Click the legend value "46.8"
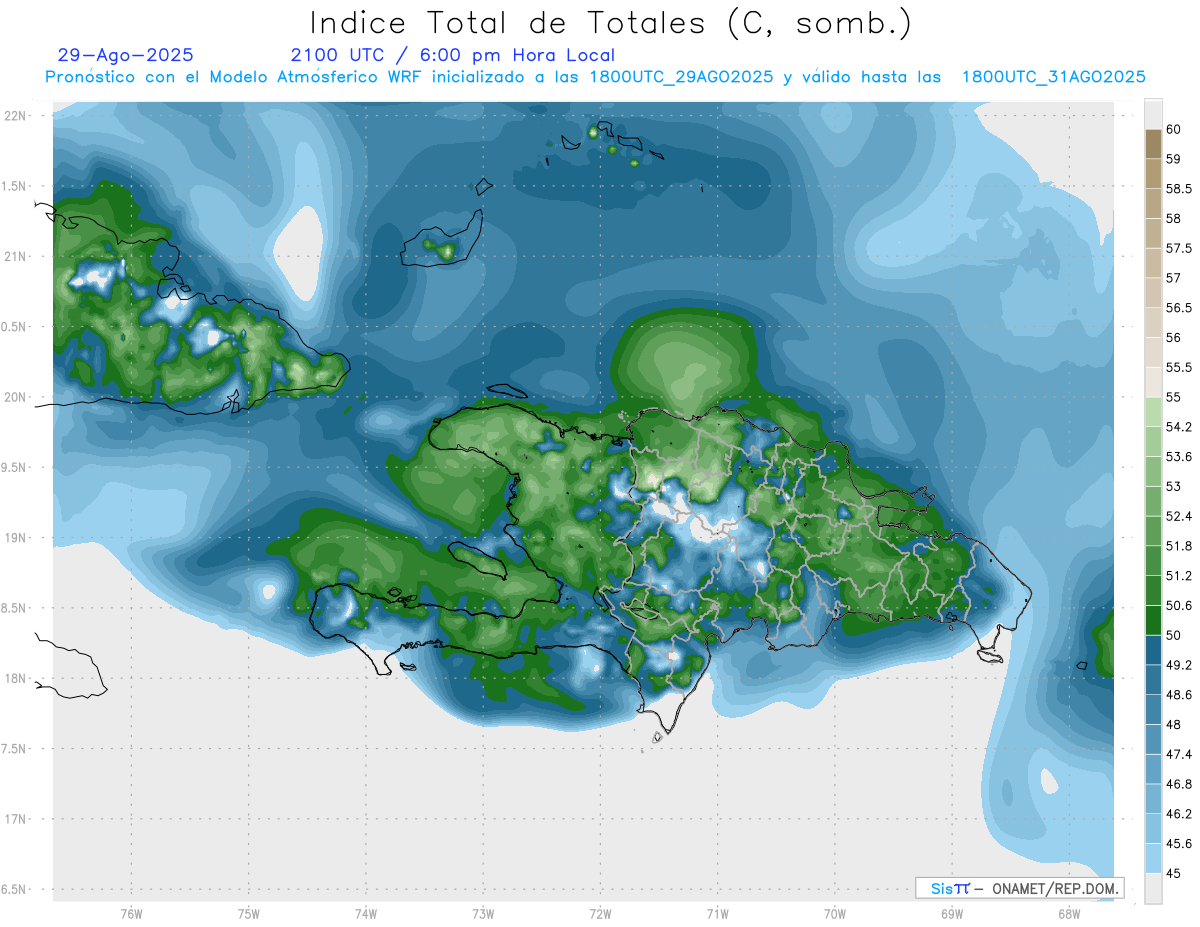The image size is (1200, 927). 1179,784
